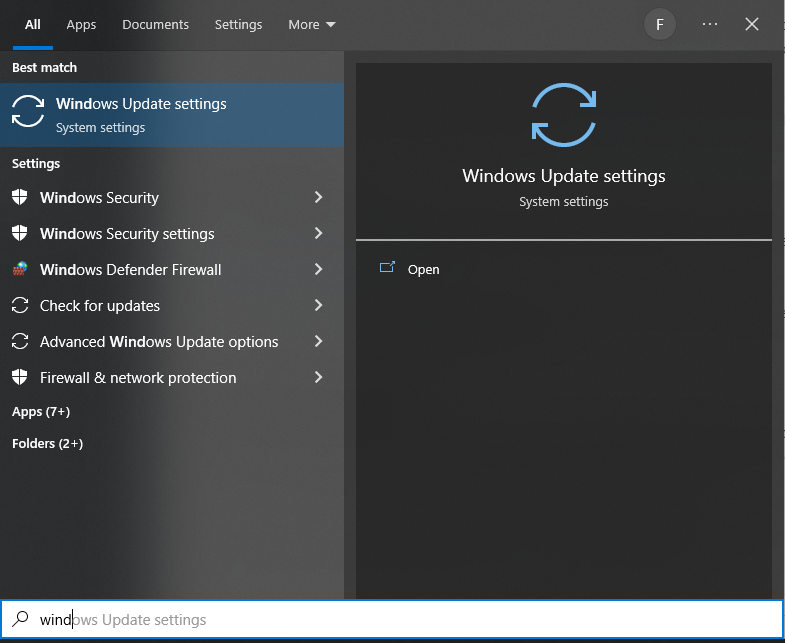Switch to the Settings tab
This screenshot has height=643, width=785.
click(238, 25)
